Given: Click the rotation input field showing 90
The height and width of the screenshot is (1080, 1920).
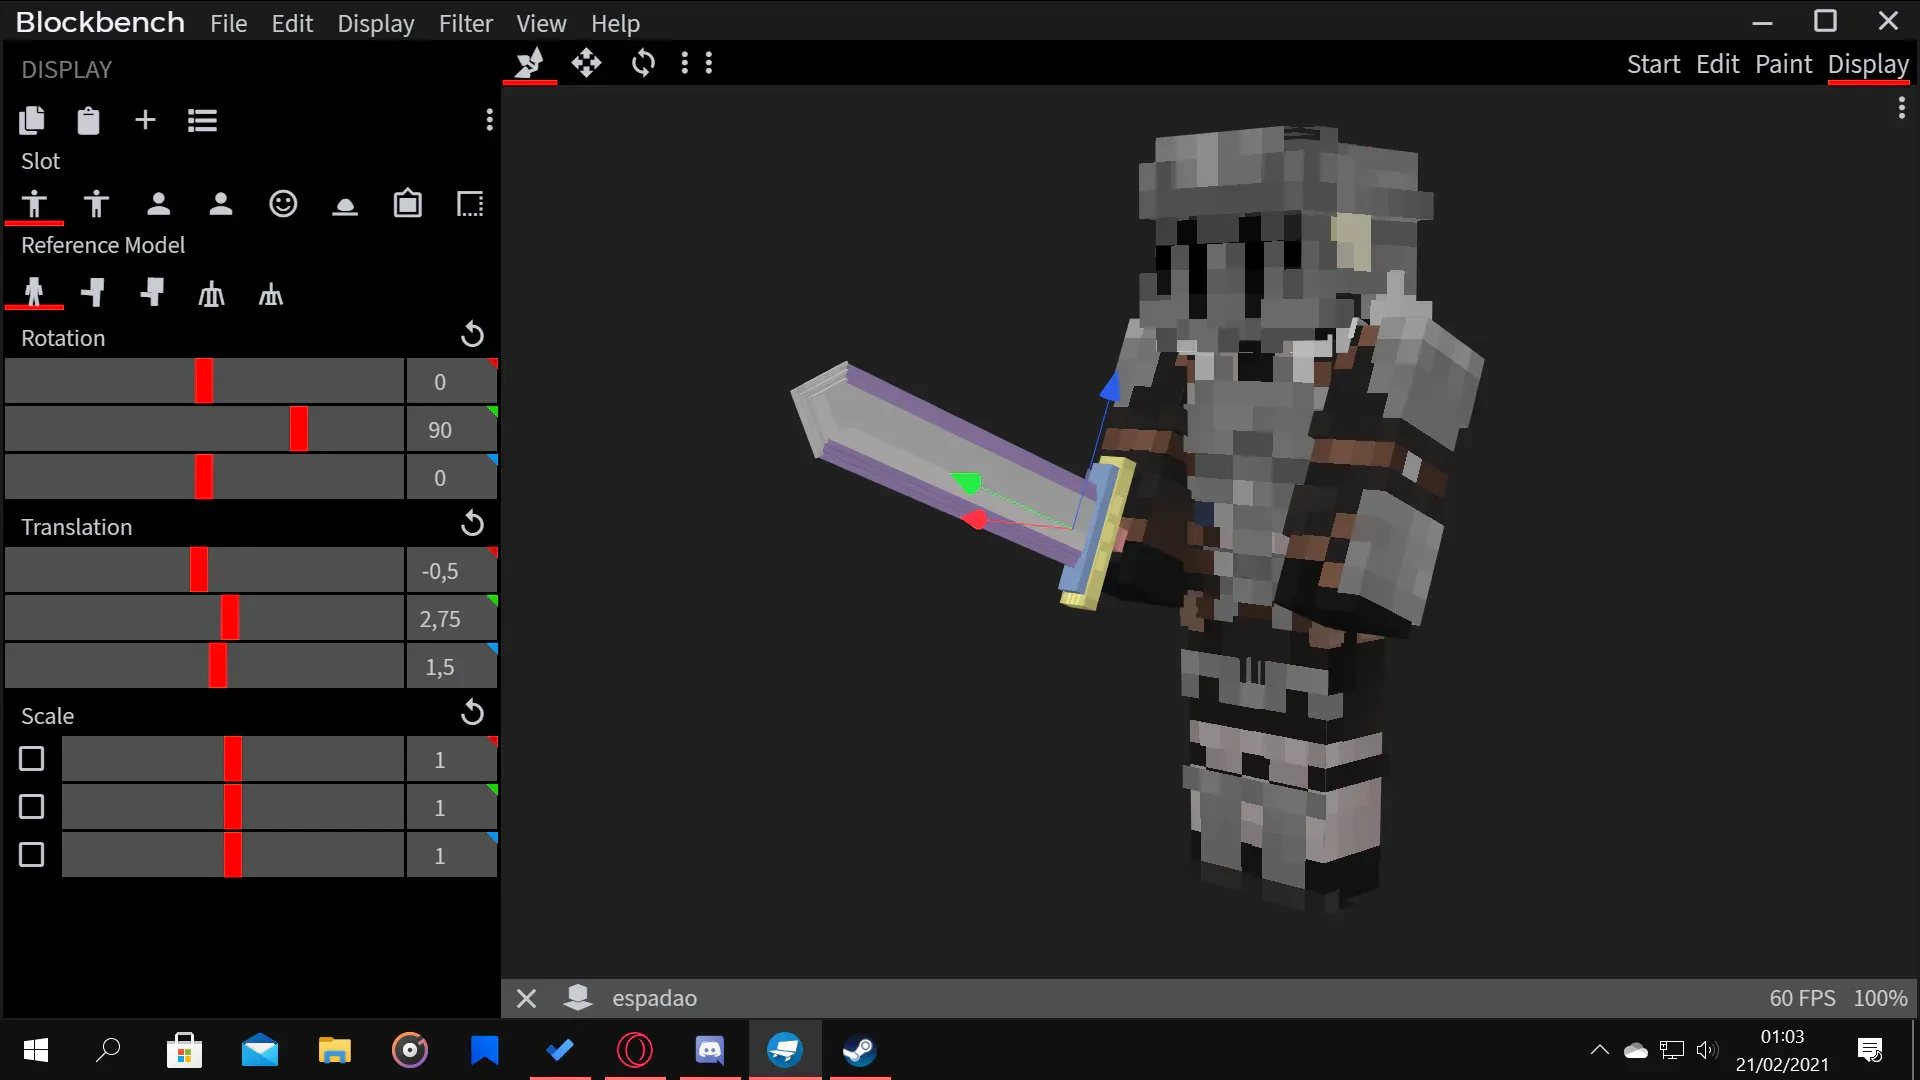Looking at the screenshot, I should [451, 430].
